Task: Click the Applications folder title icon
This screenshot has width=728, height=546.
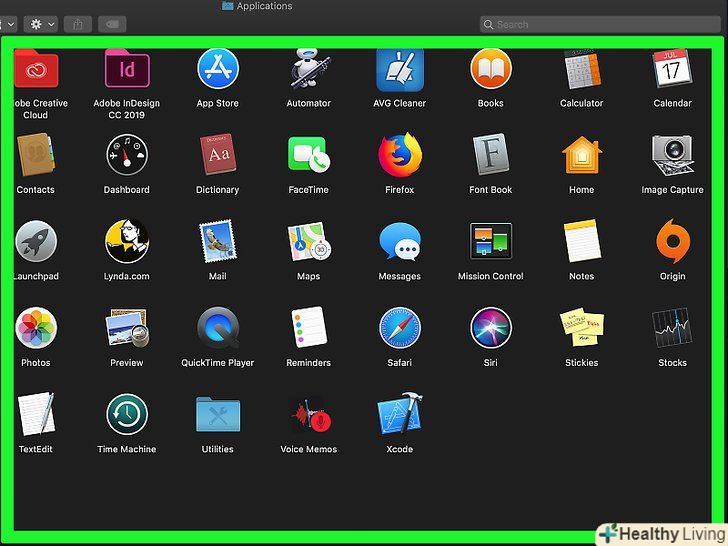Action: [x=227, y=6]
